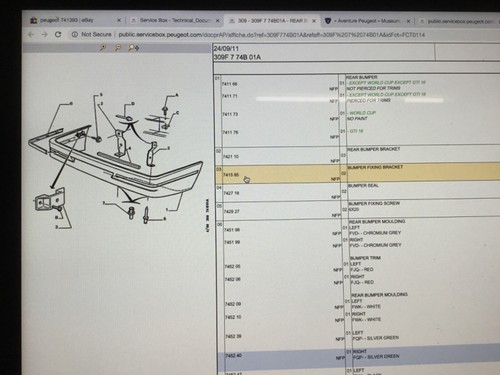Viewport: 500px width, 375px height.
Task: Click the REAR BUMPER heading text
Action: [x=362, y=77]
